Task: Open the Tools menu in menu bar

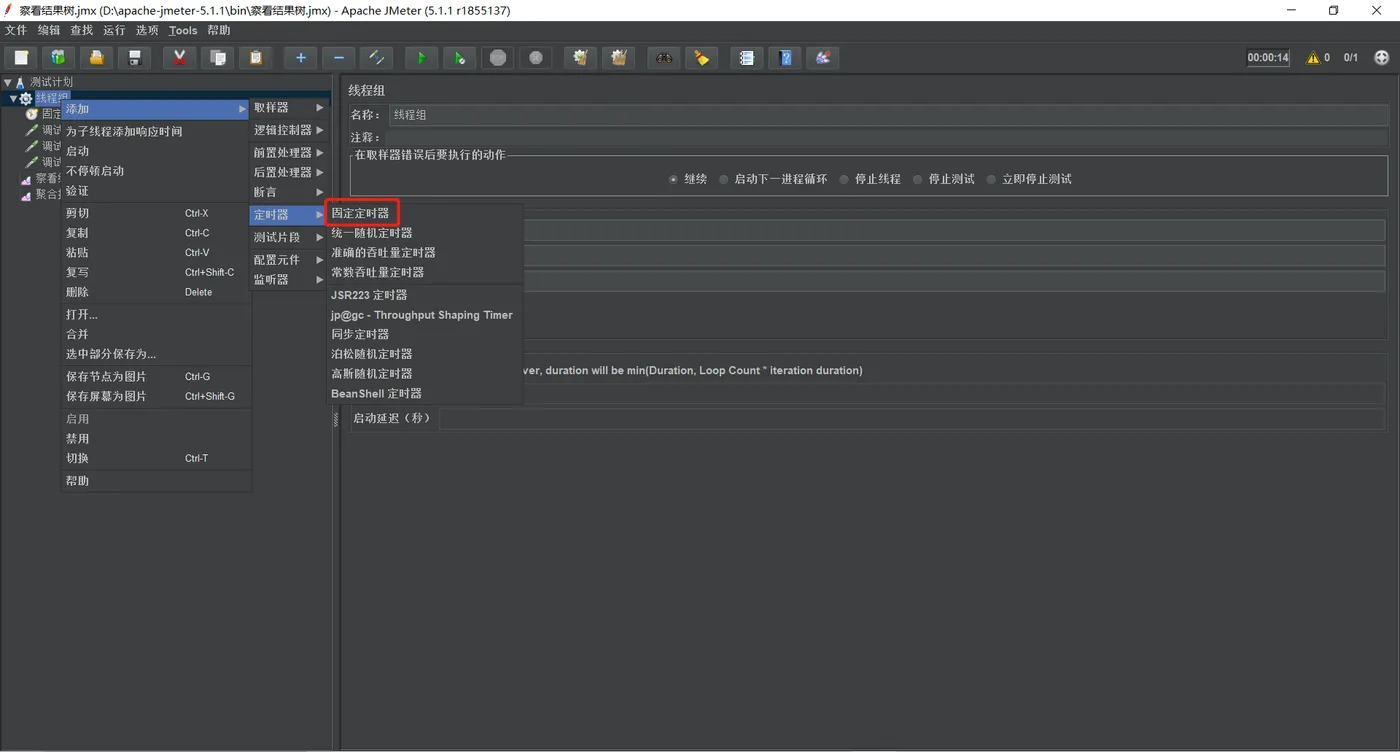Action: (183, 31)
